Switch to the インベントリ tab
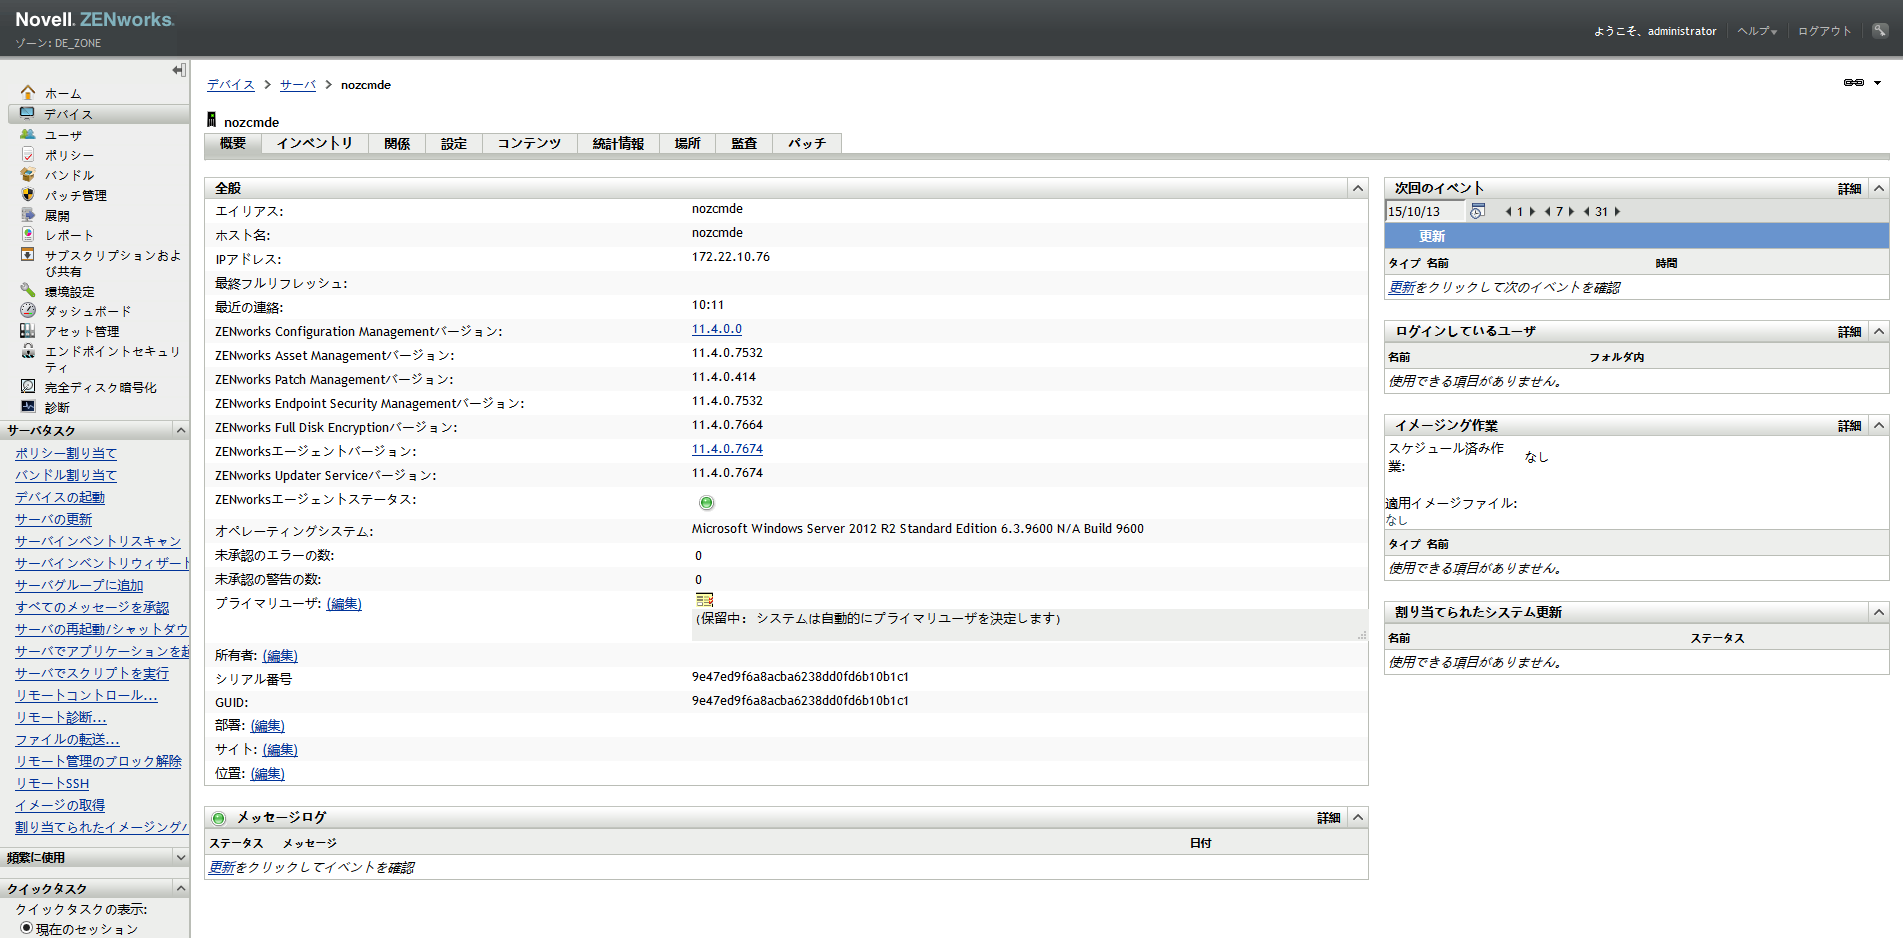The image size is (1903, 938). pyautogui.click(x=315, y=144)
